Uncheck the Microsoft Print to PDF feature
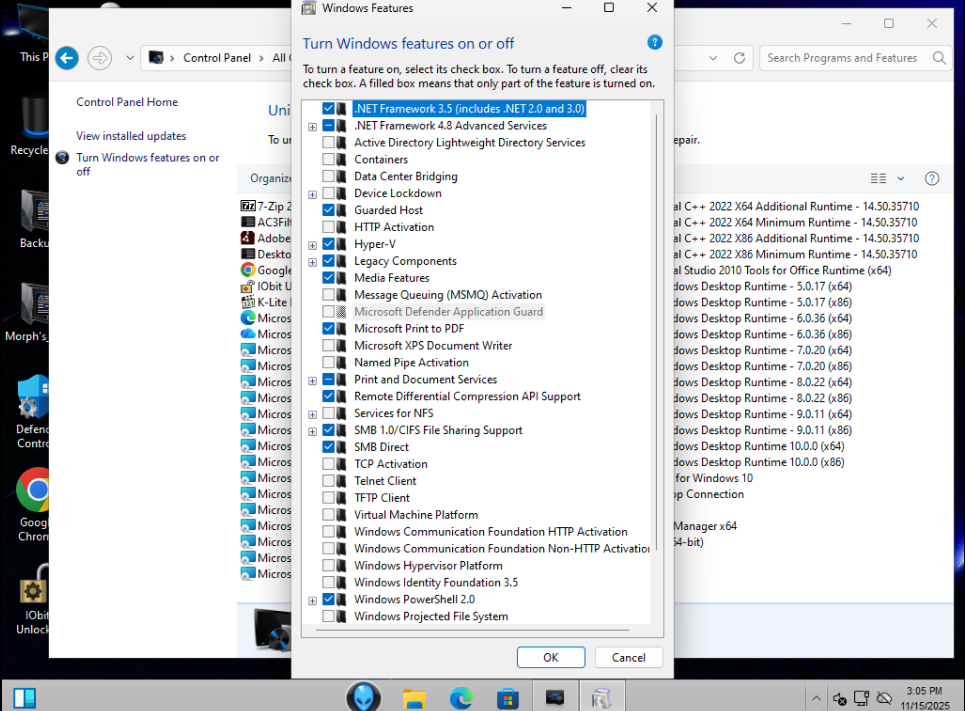The height and width of the screenshot is (711, 965). [329, 328]
